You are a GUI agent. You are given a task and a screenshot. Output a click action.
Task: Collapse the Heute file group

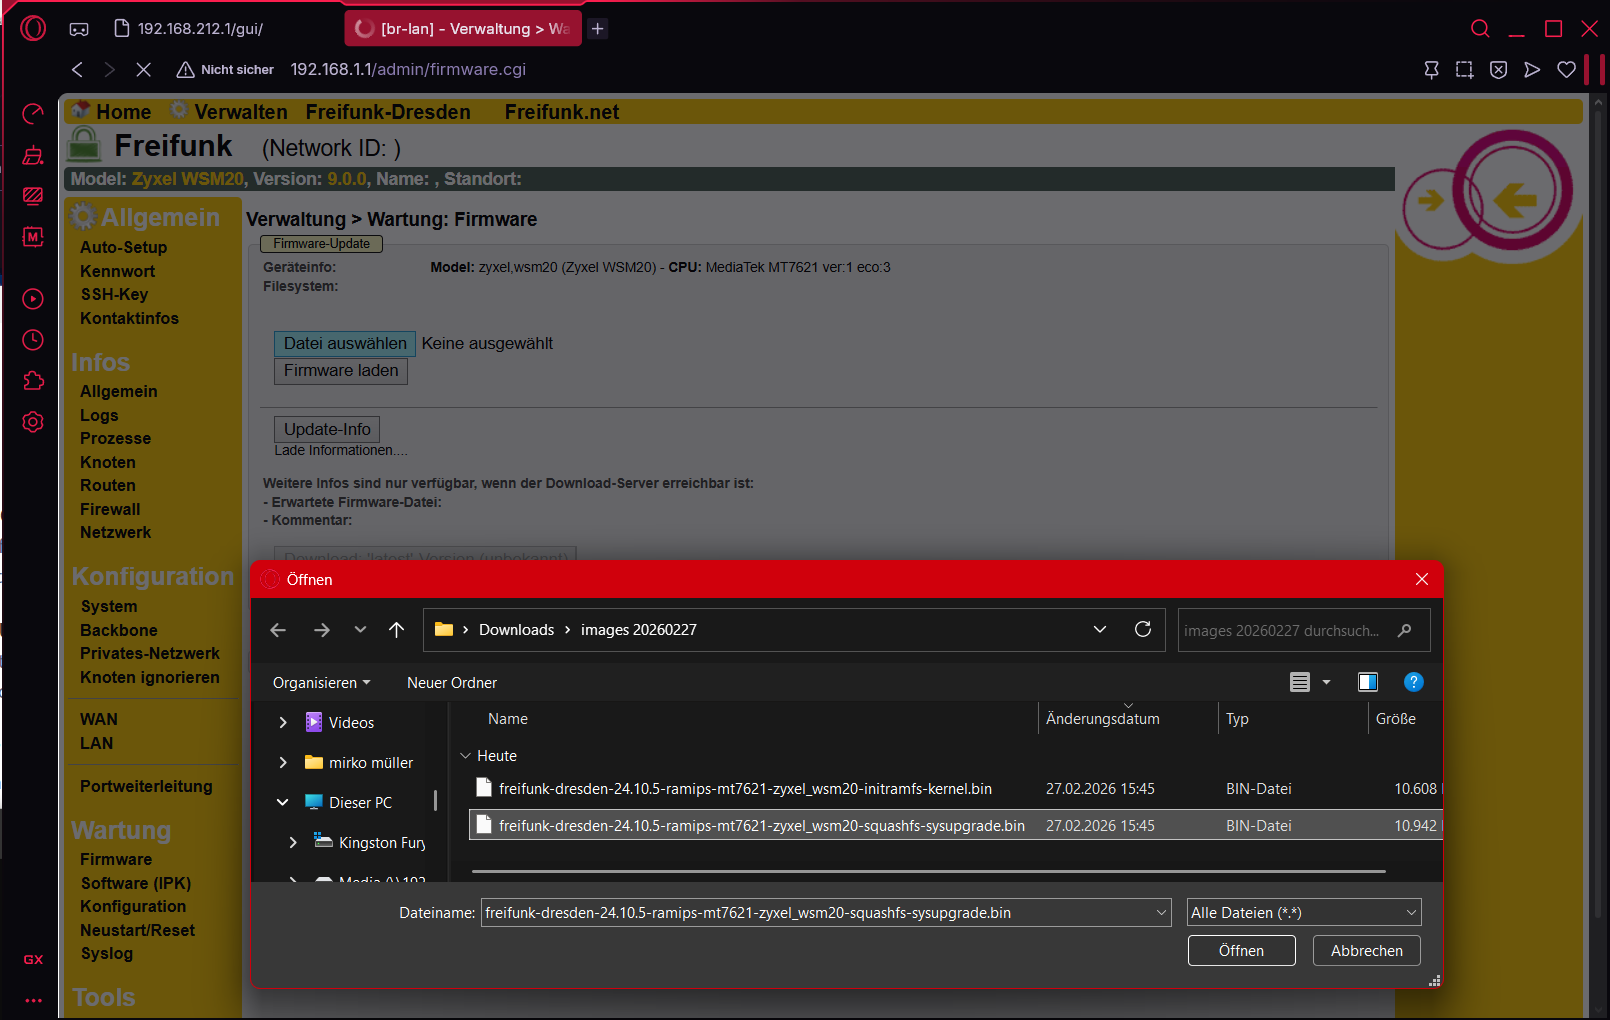[465, 756]
